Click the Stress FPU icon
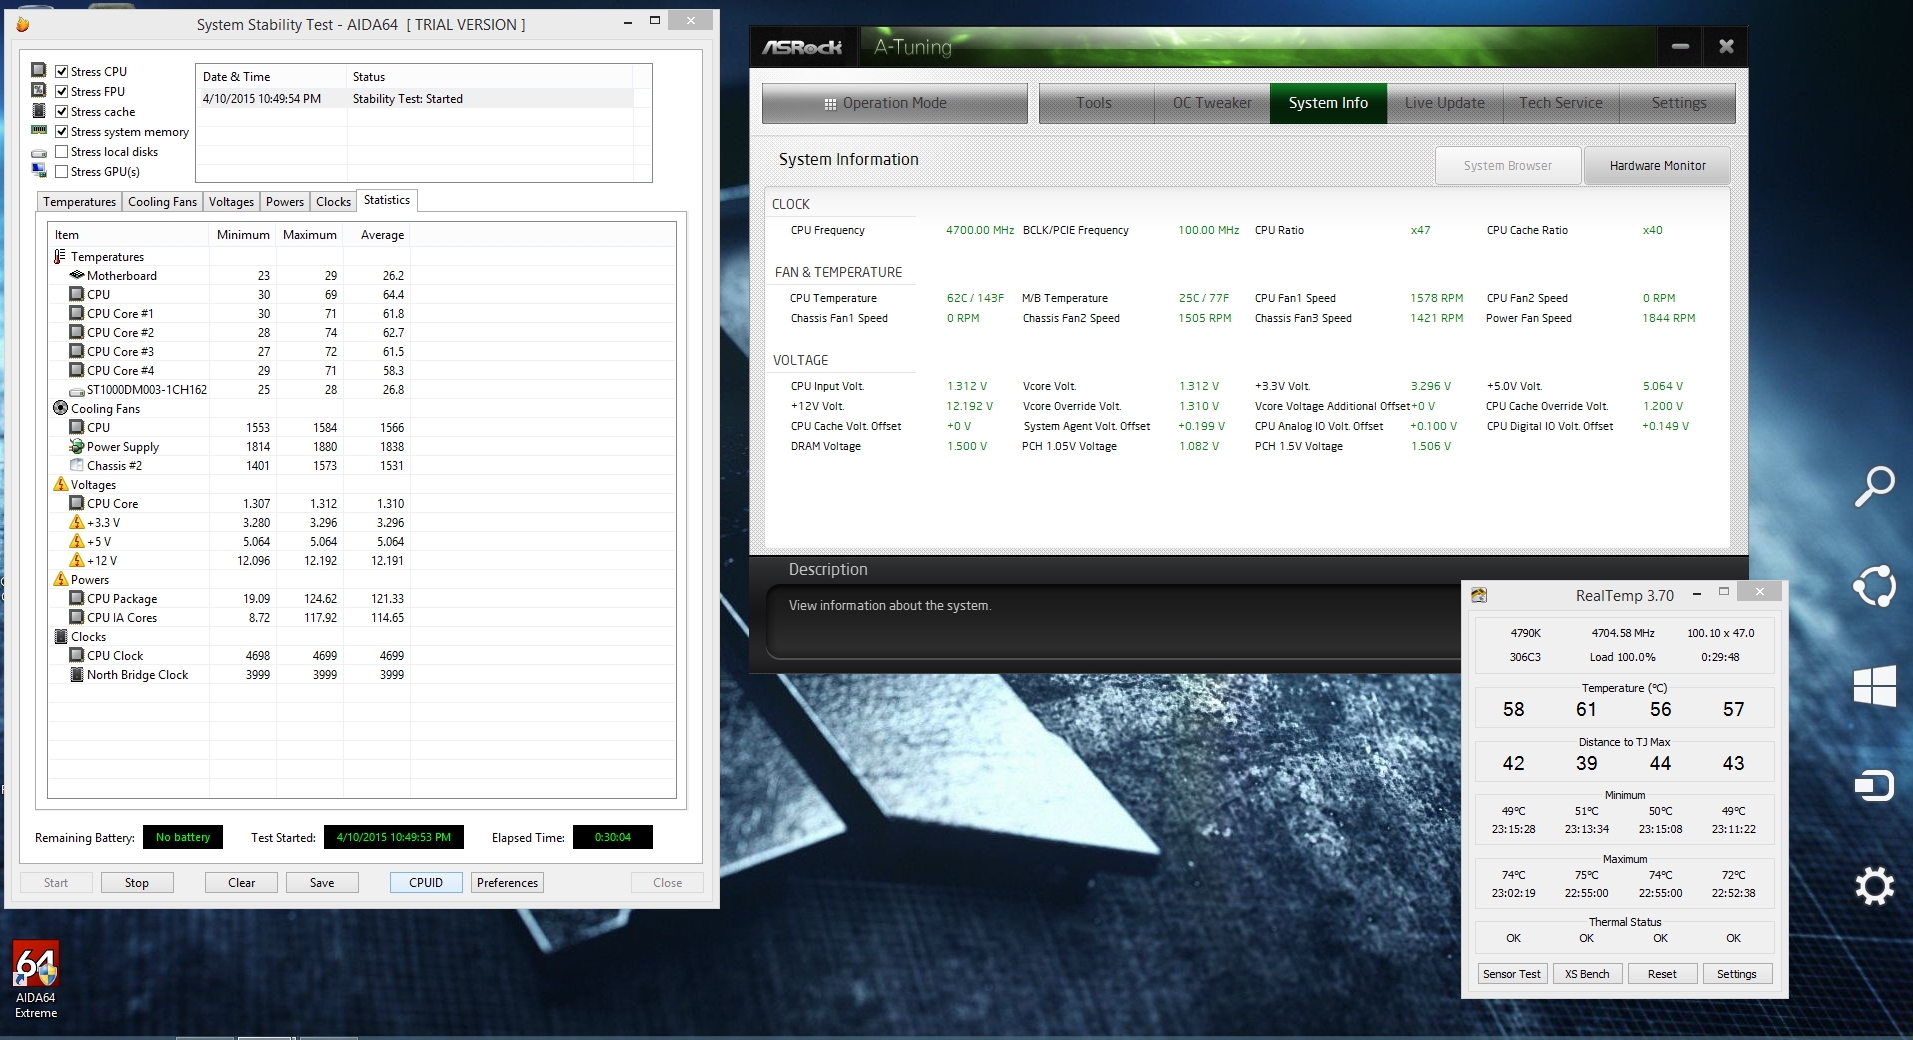 coord(39,90)
